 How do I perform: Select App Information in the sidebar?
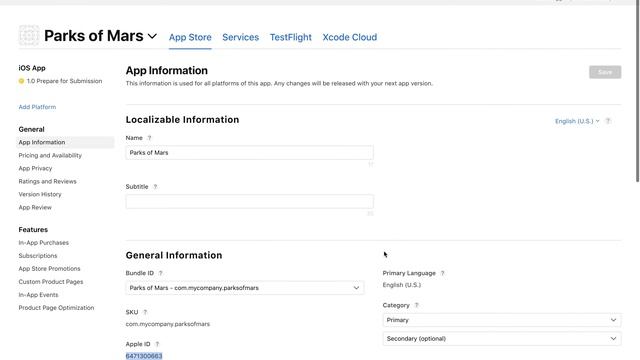tap(66, 142)
